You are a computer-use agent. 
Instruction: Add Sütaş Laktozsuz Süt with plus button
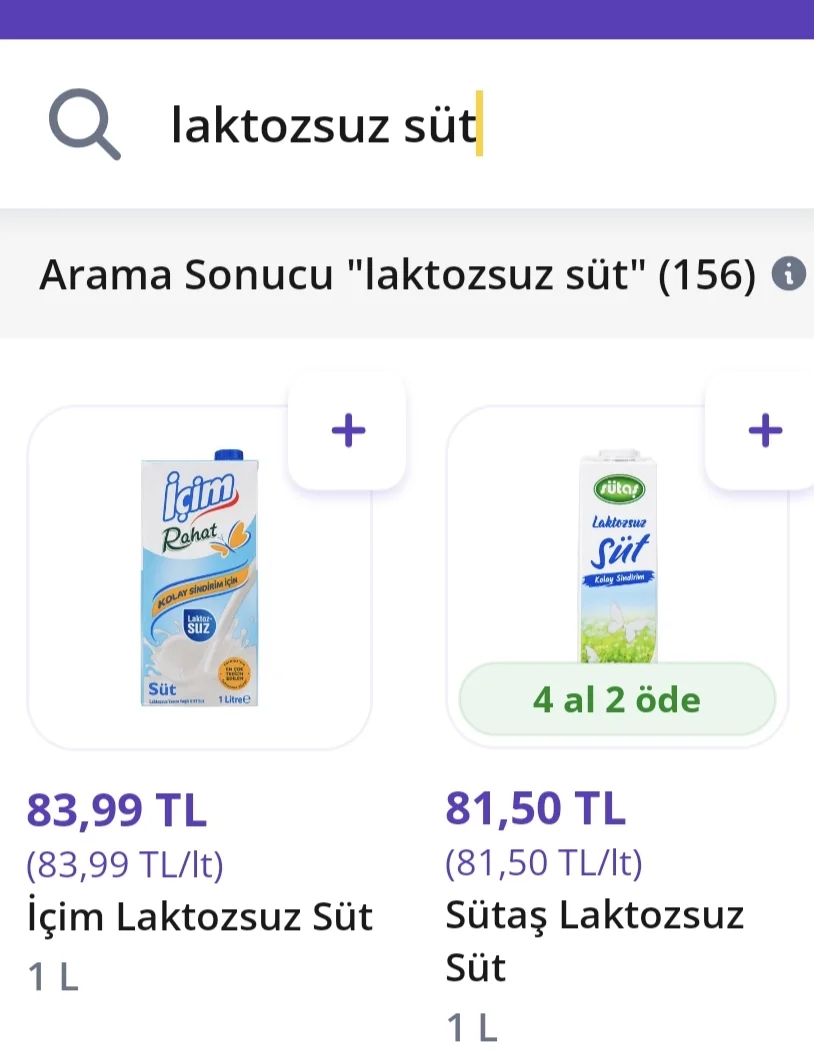coord(765,431)
